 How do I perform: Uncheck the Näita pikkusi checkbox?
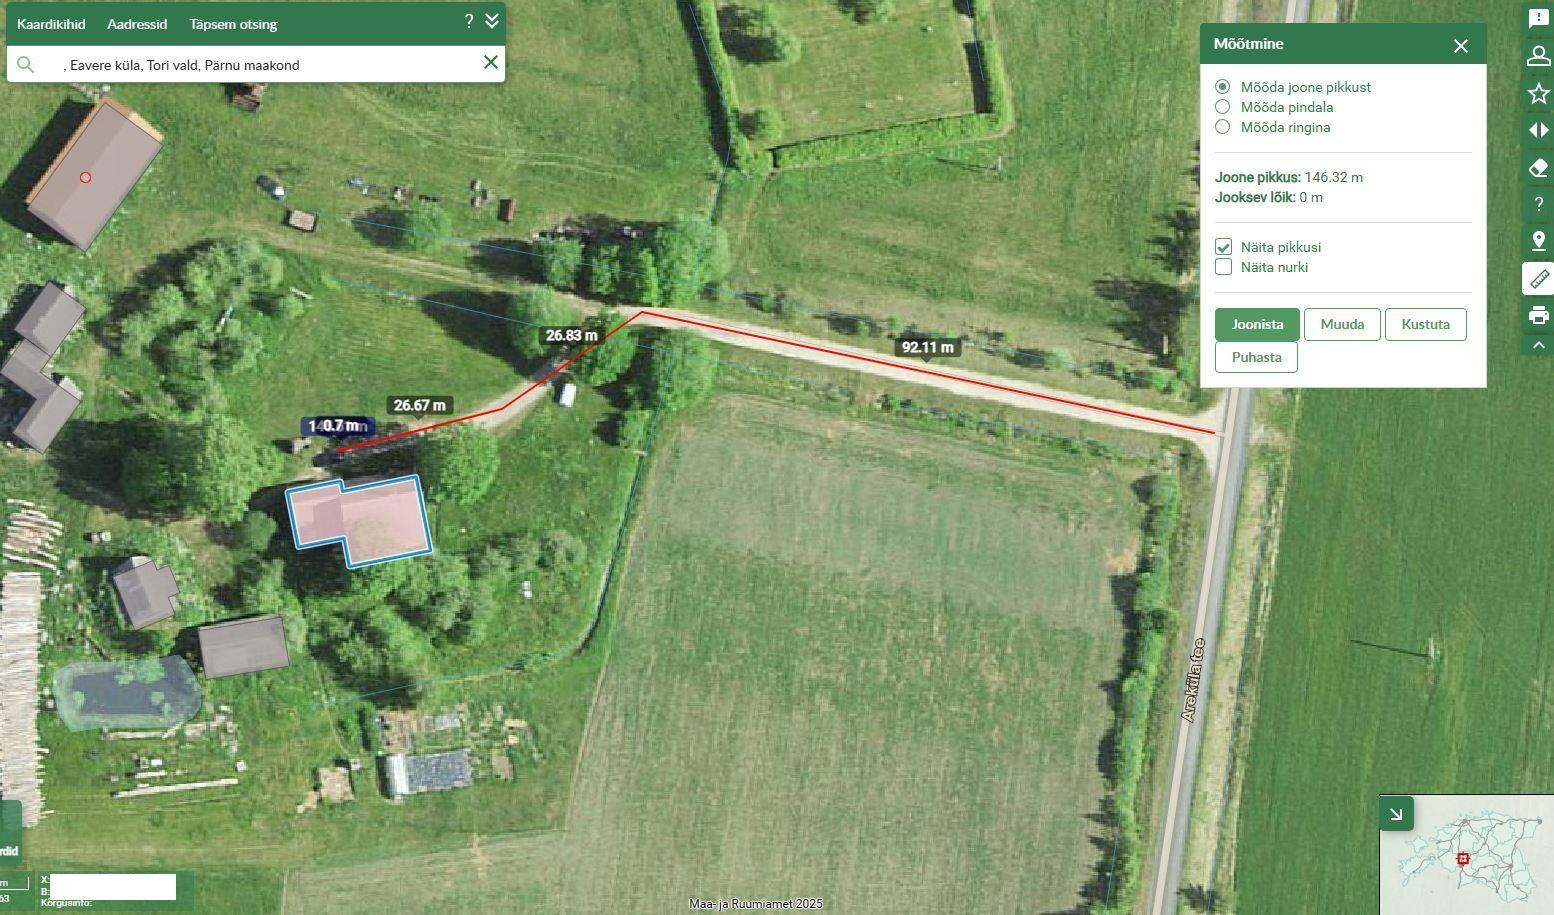click(1223, 247)
